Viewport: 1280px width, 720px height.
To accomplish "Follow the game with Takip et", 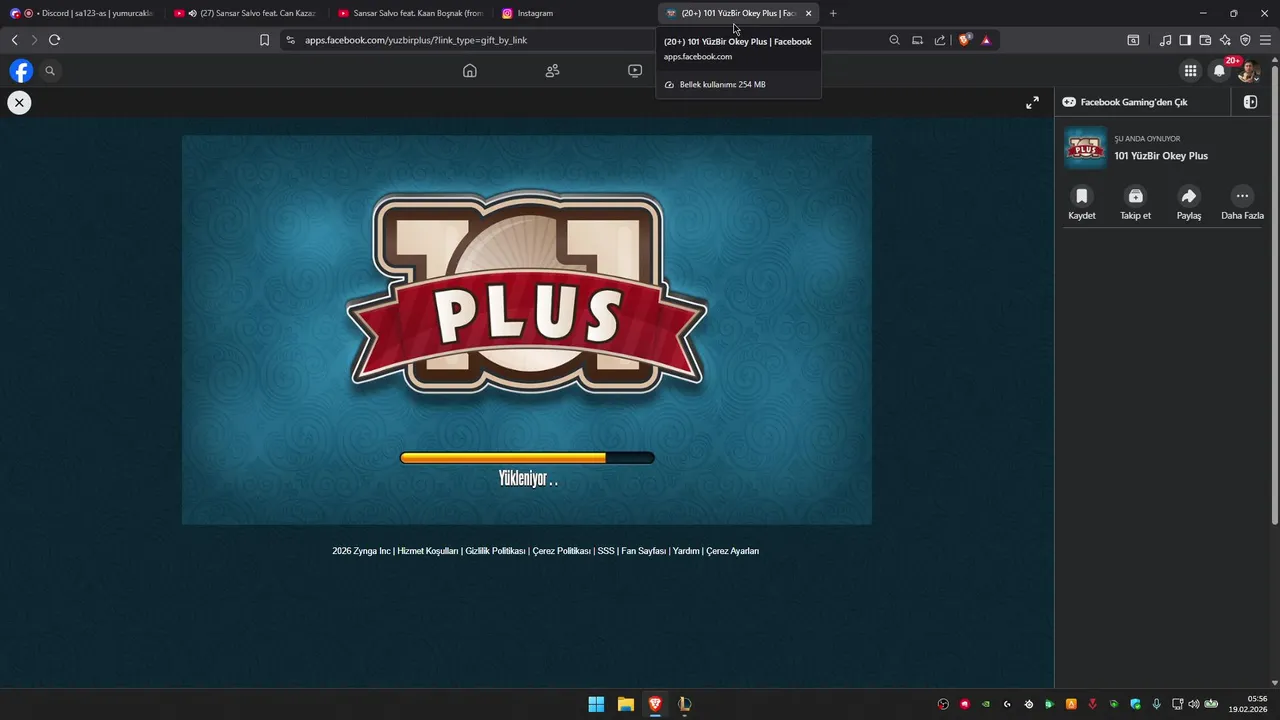I will pyautogui.click(x=1135, y=203).
